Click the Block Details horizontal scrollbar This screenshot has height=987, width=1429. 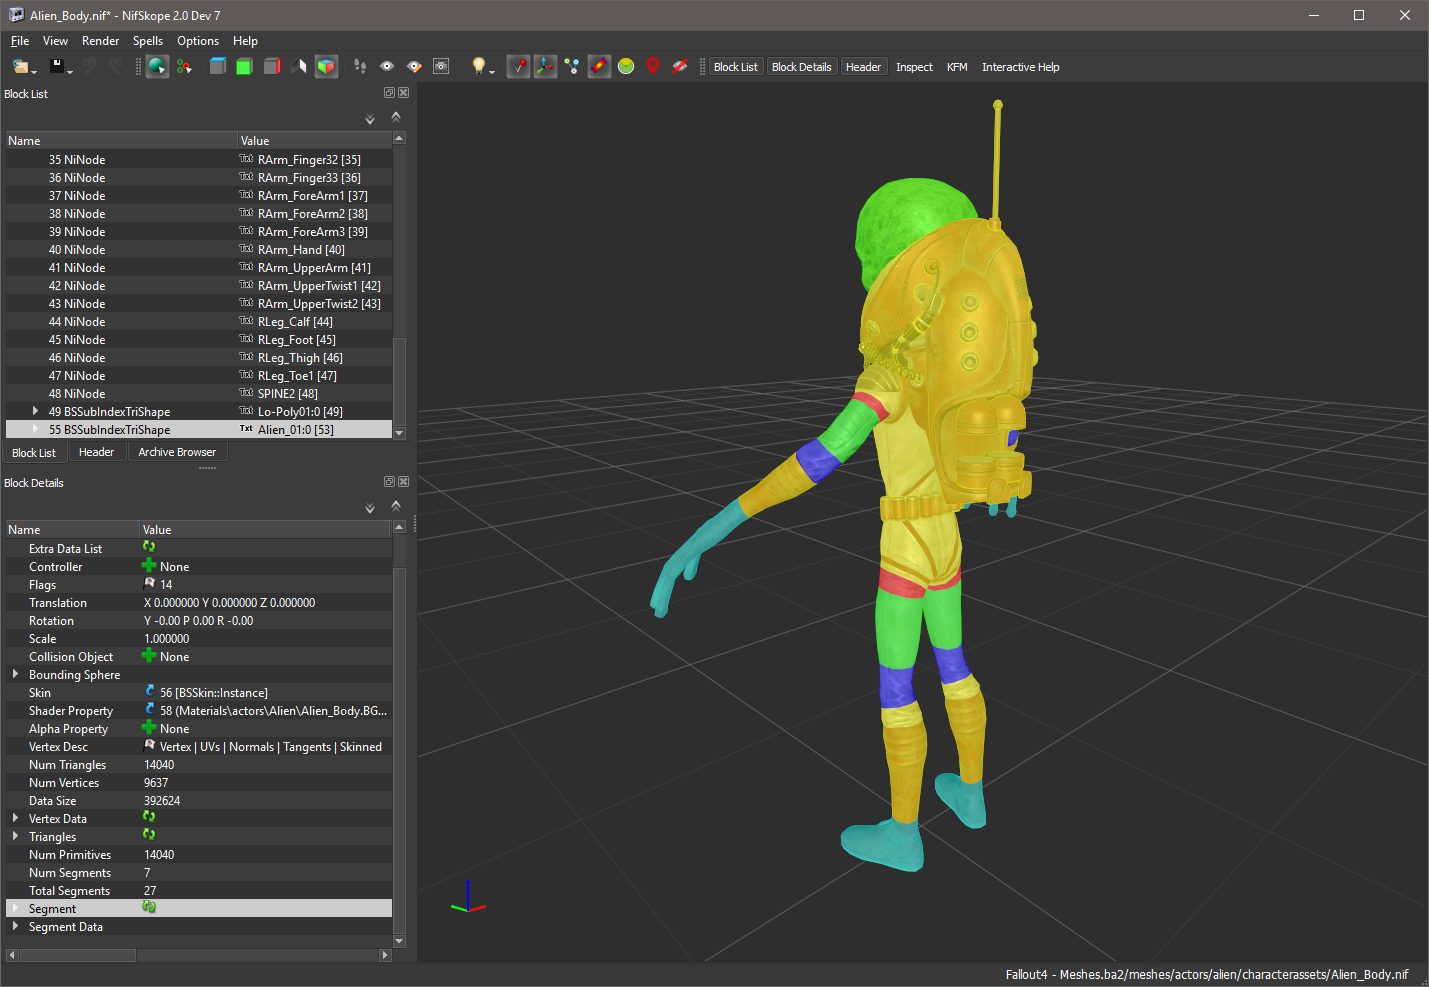tap(198, 955)
